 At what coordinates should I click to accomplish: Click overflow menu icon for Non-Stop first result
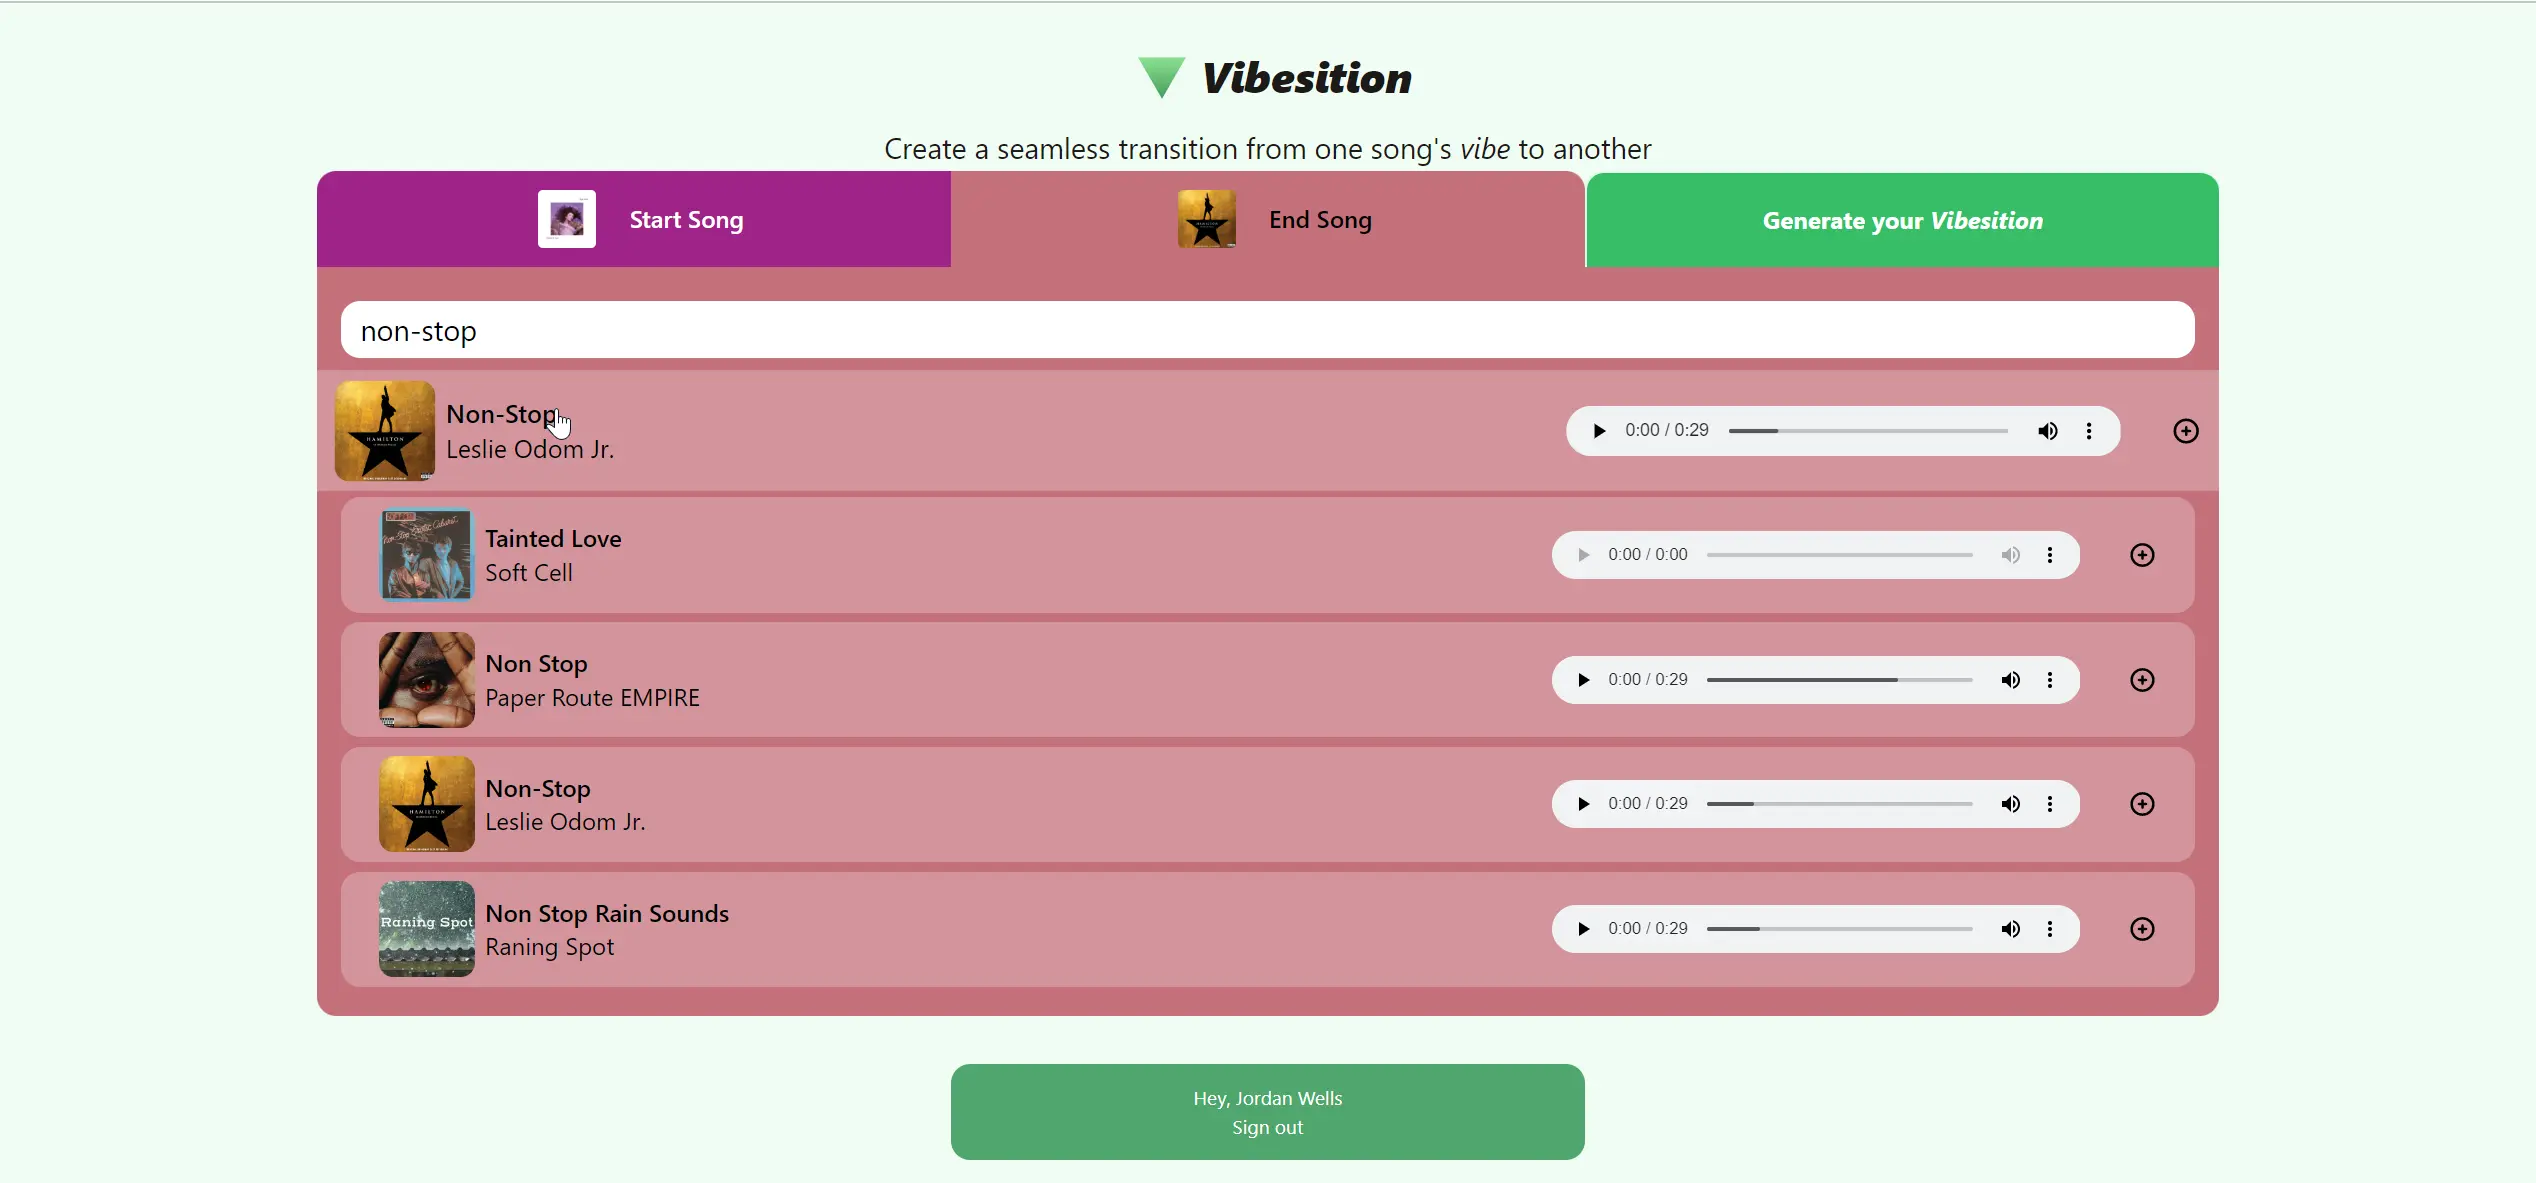[2090, 430]
